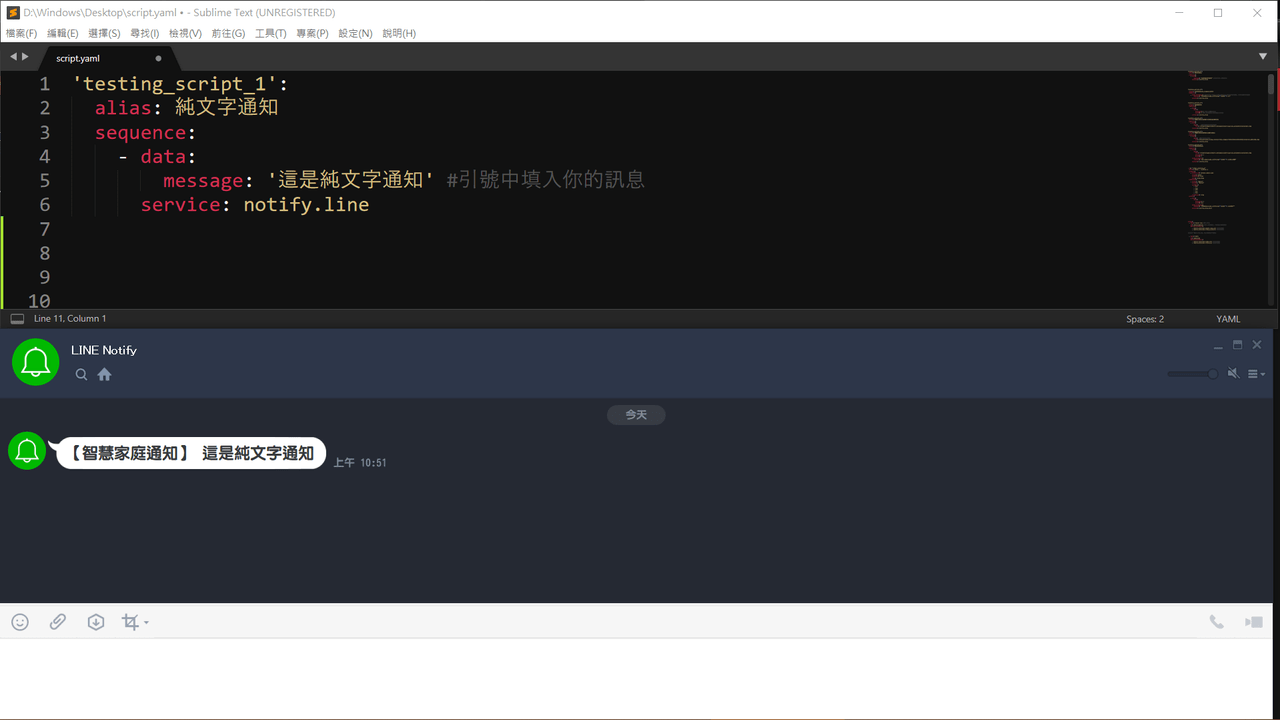Open the 工具(T) menu

(270, 33)
